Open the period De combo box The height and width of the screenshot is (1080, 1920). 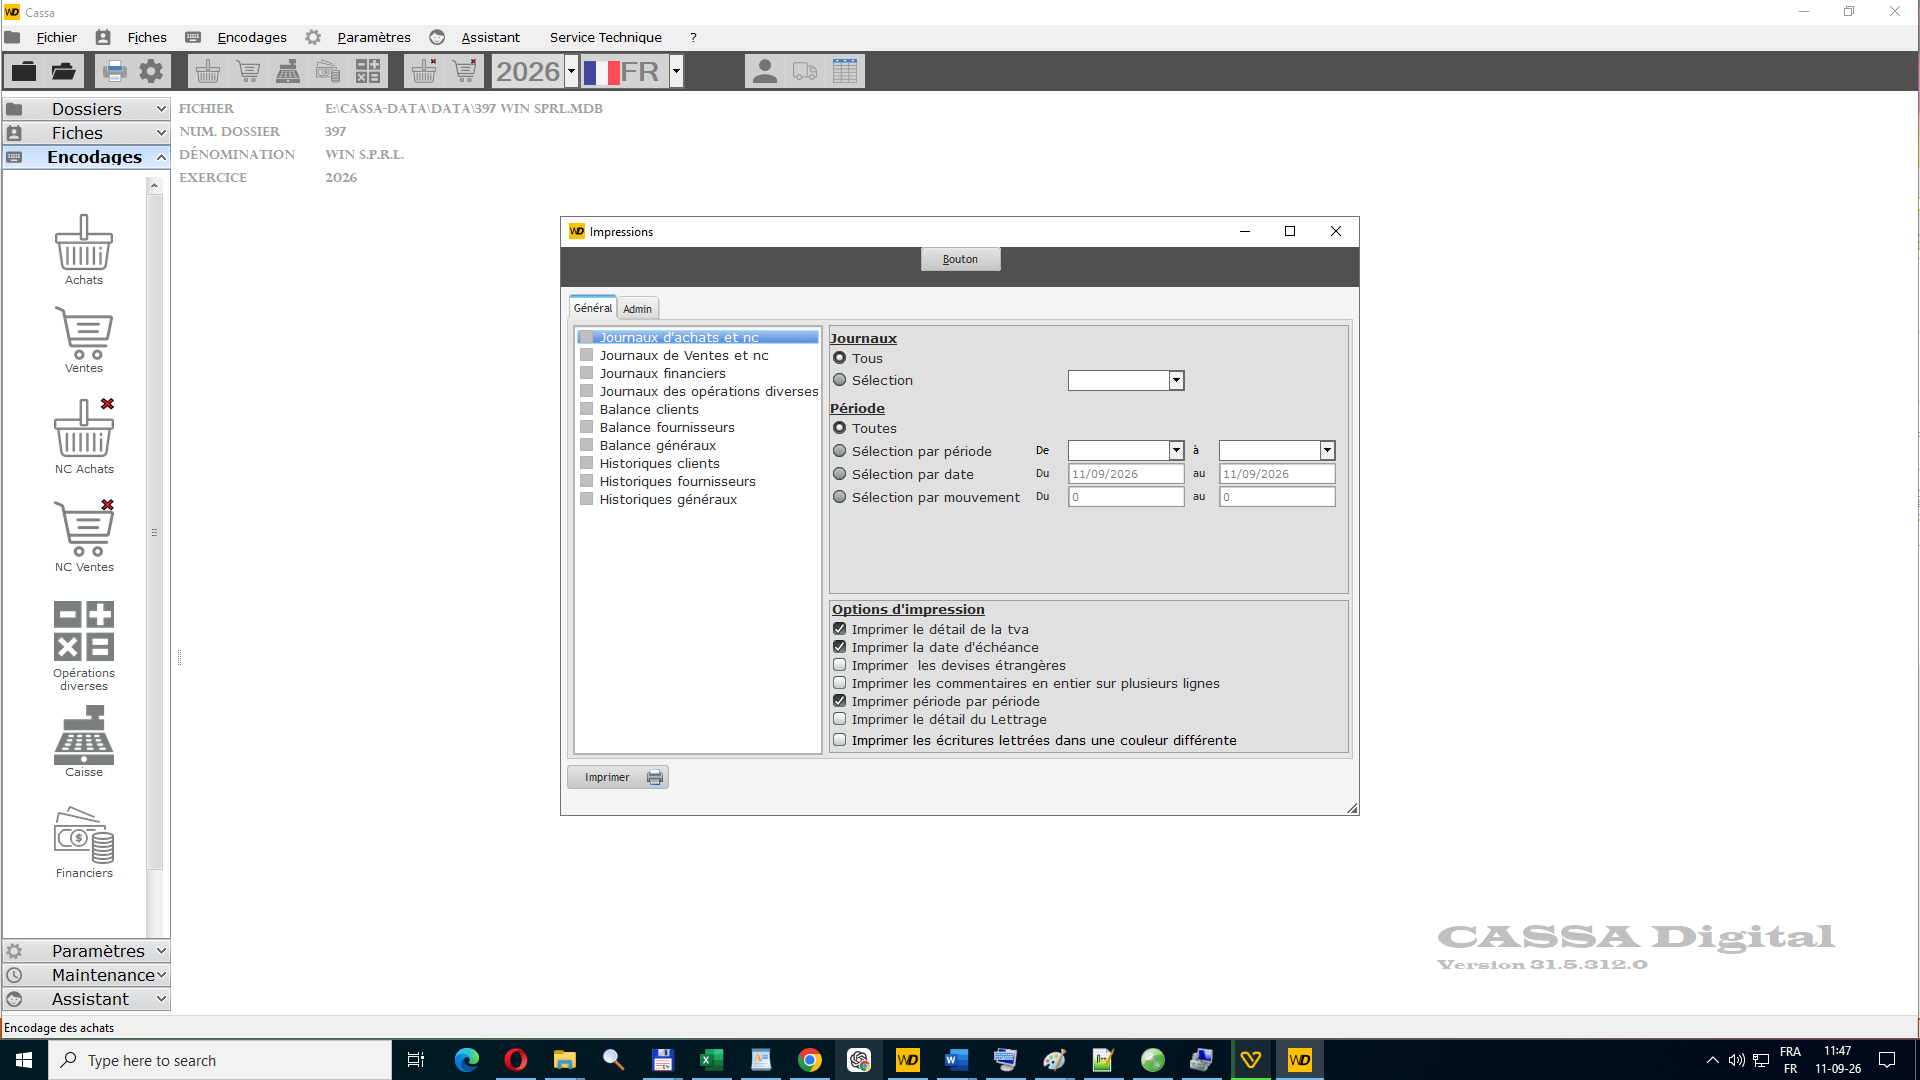coord(1126,451)
